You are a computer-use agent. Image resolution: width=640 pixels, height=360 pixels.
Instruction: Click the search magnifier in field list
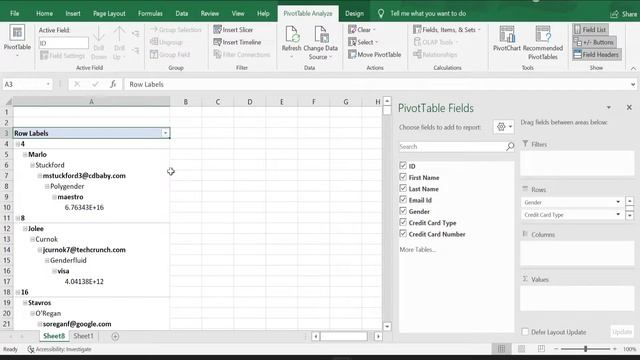tap(510, 147)
